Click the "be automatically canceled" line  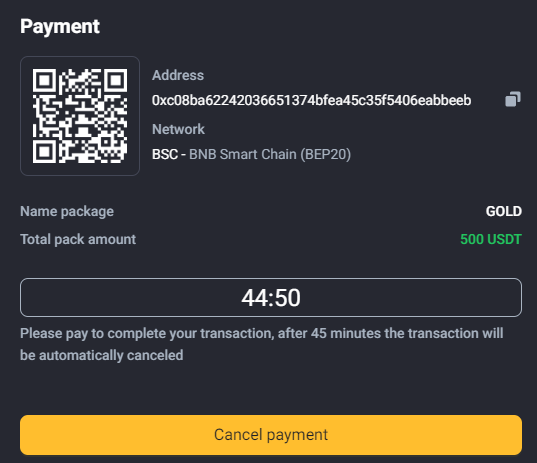coord(101,355)
